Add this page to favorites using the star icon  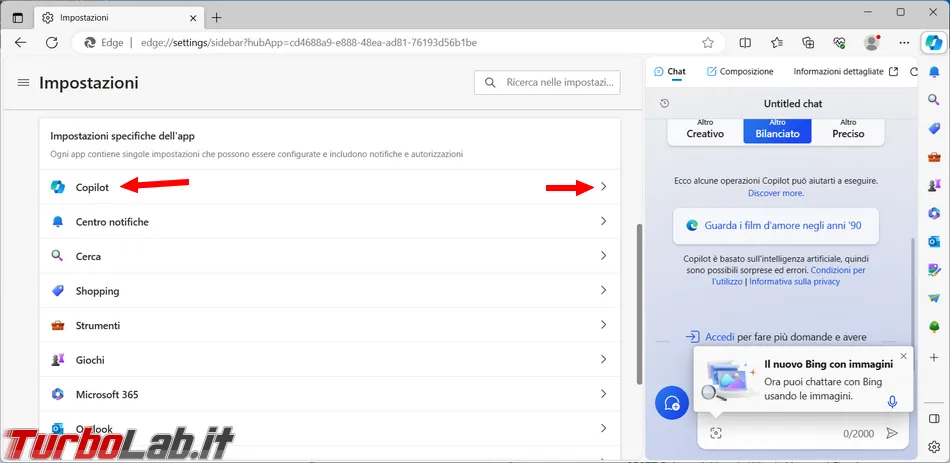click(x=708, y=43)
